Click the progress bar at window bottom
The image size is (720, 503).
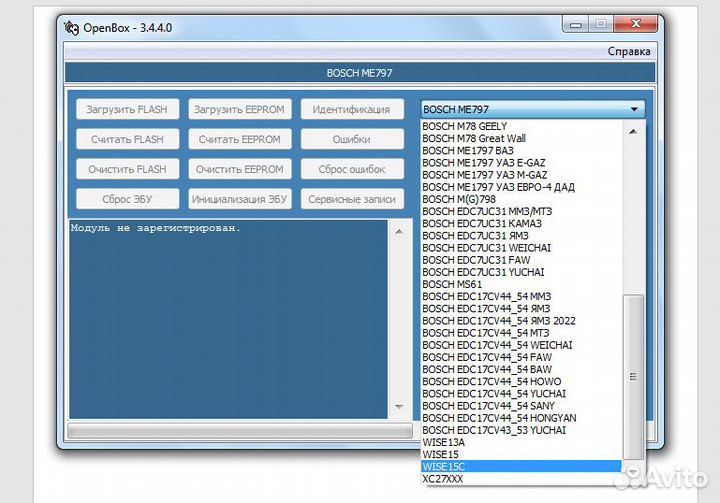[x=240, y=430]
